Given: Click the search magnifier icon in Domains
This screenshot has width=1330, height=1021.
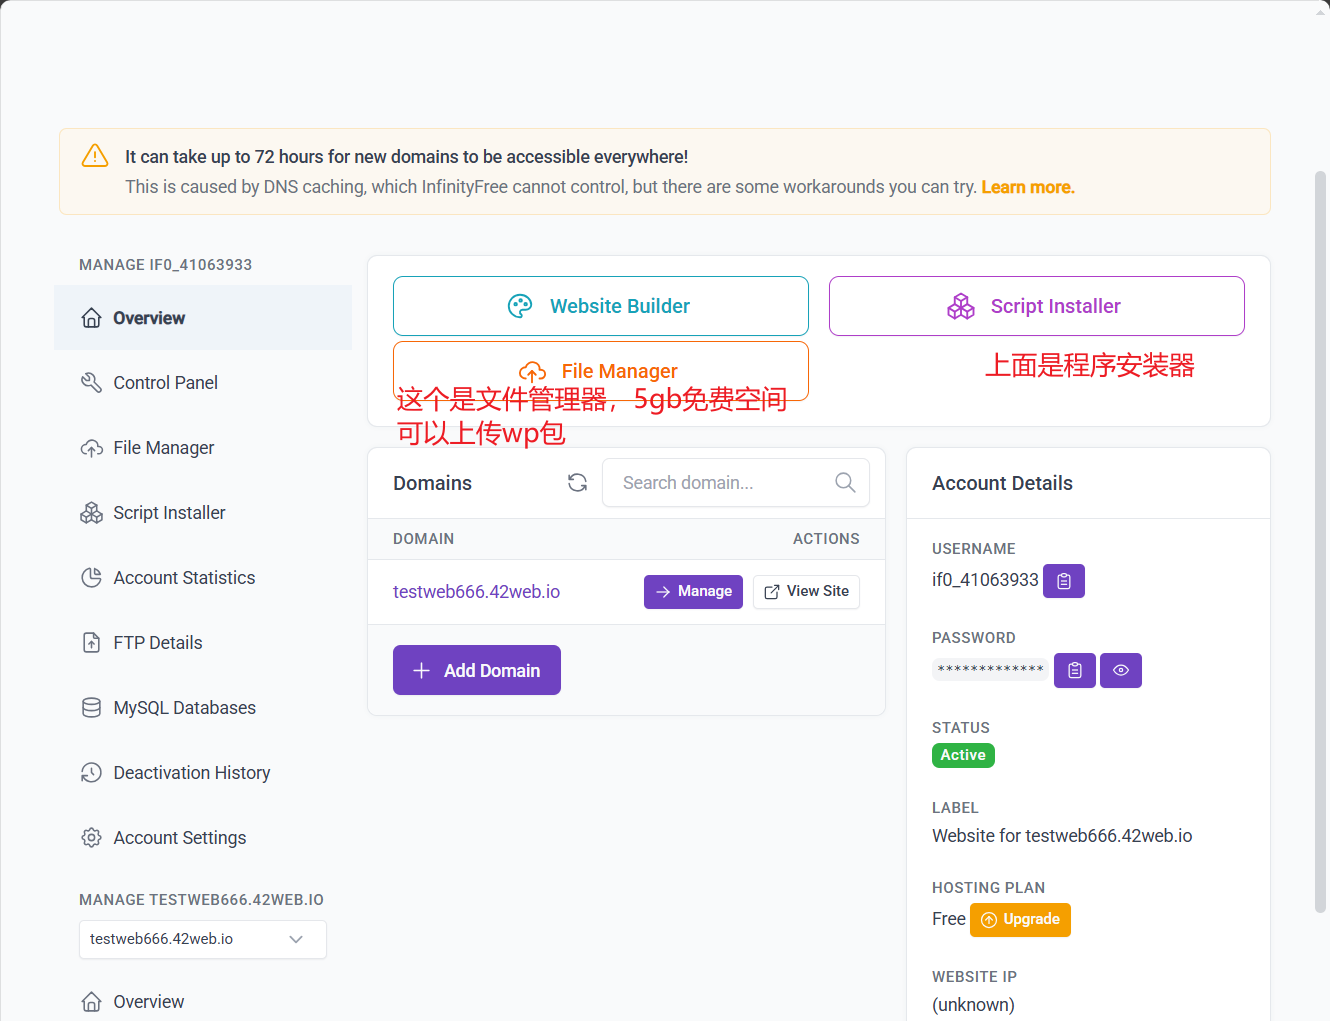Looking at the screenshot, I should [x=845, y=483].
